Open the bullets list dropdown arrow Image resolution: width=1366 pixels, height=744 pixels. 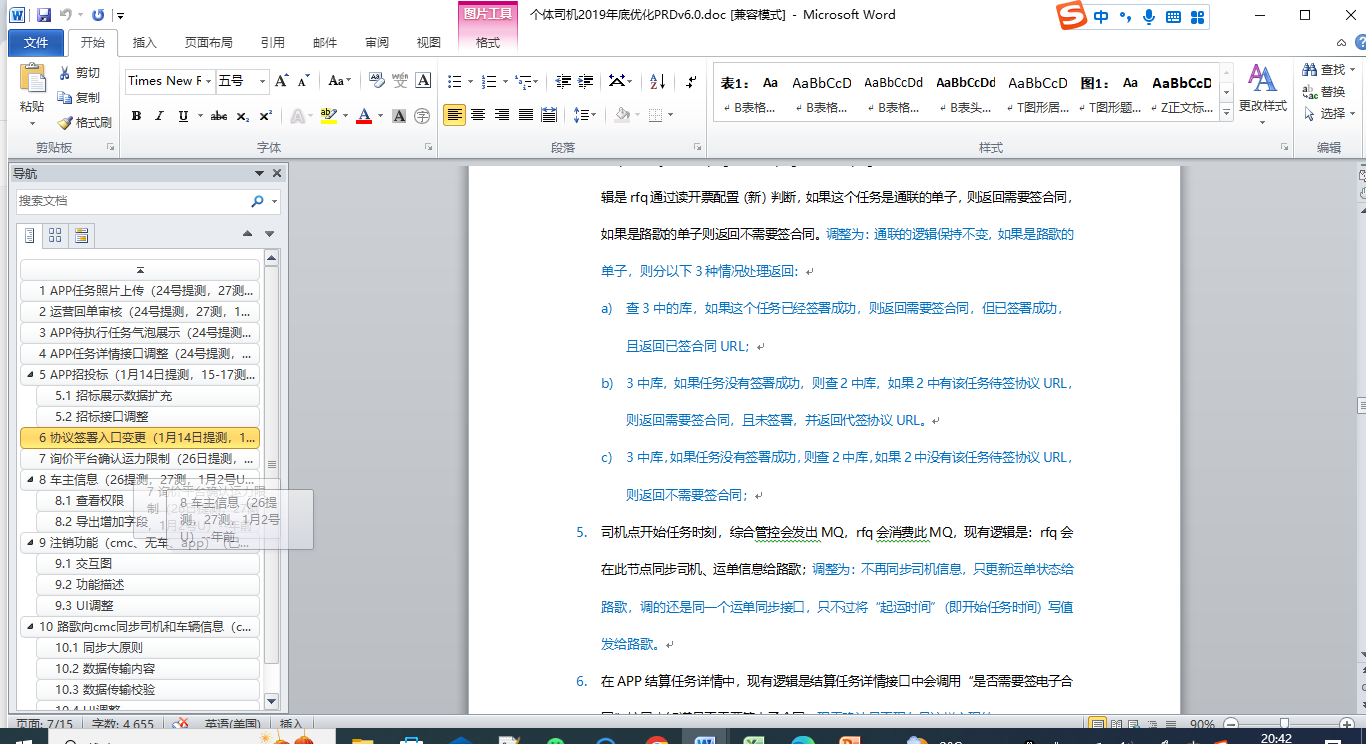(470, 81)
